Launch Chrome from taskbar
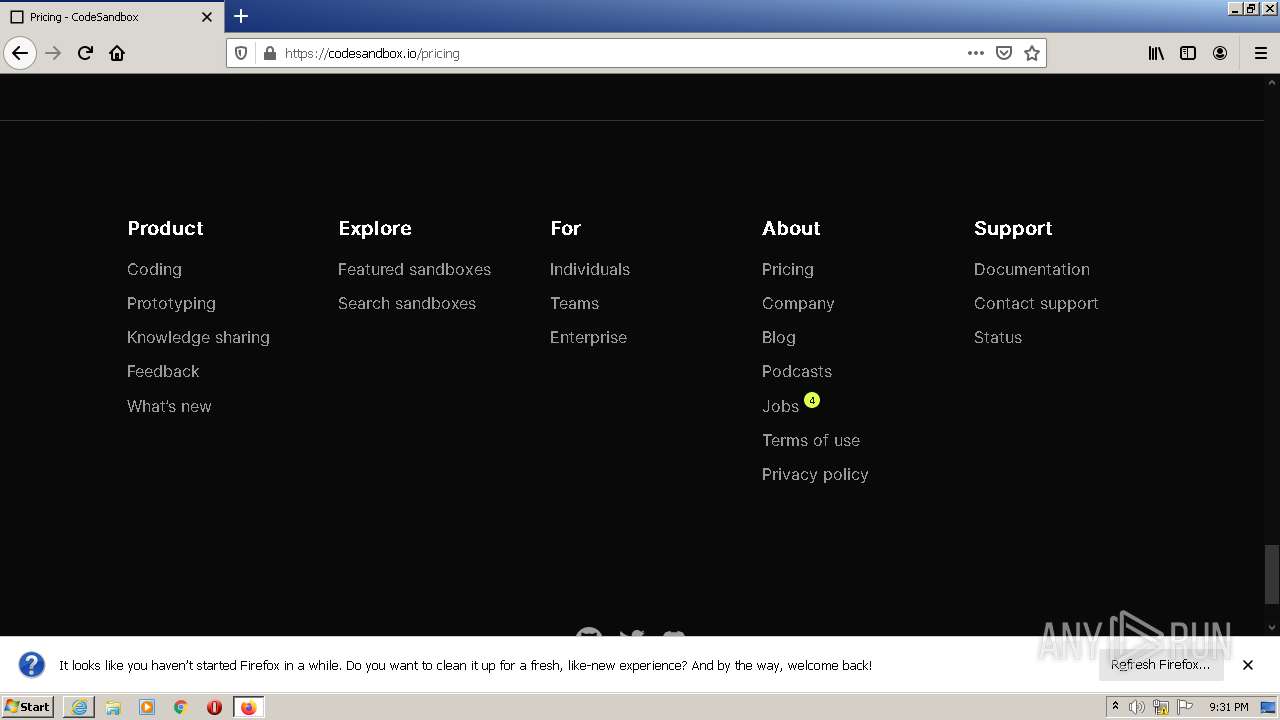Screen dimensions: 1280x720 coord(181,707)
